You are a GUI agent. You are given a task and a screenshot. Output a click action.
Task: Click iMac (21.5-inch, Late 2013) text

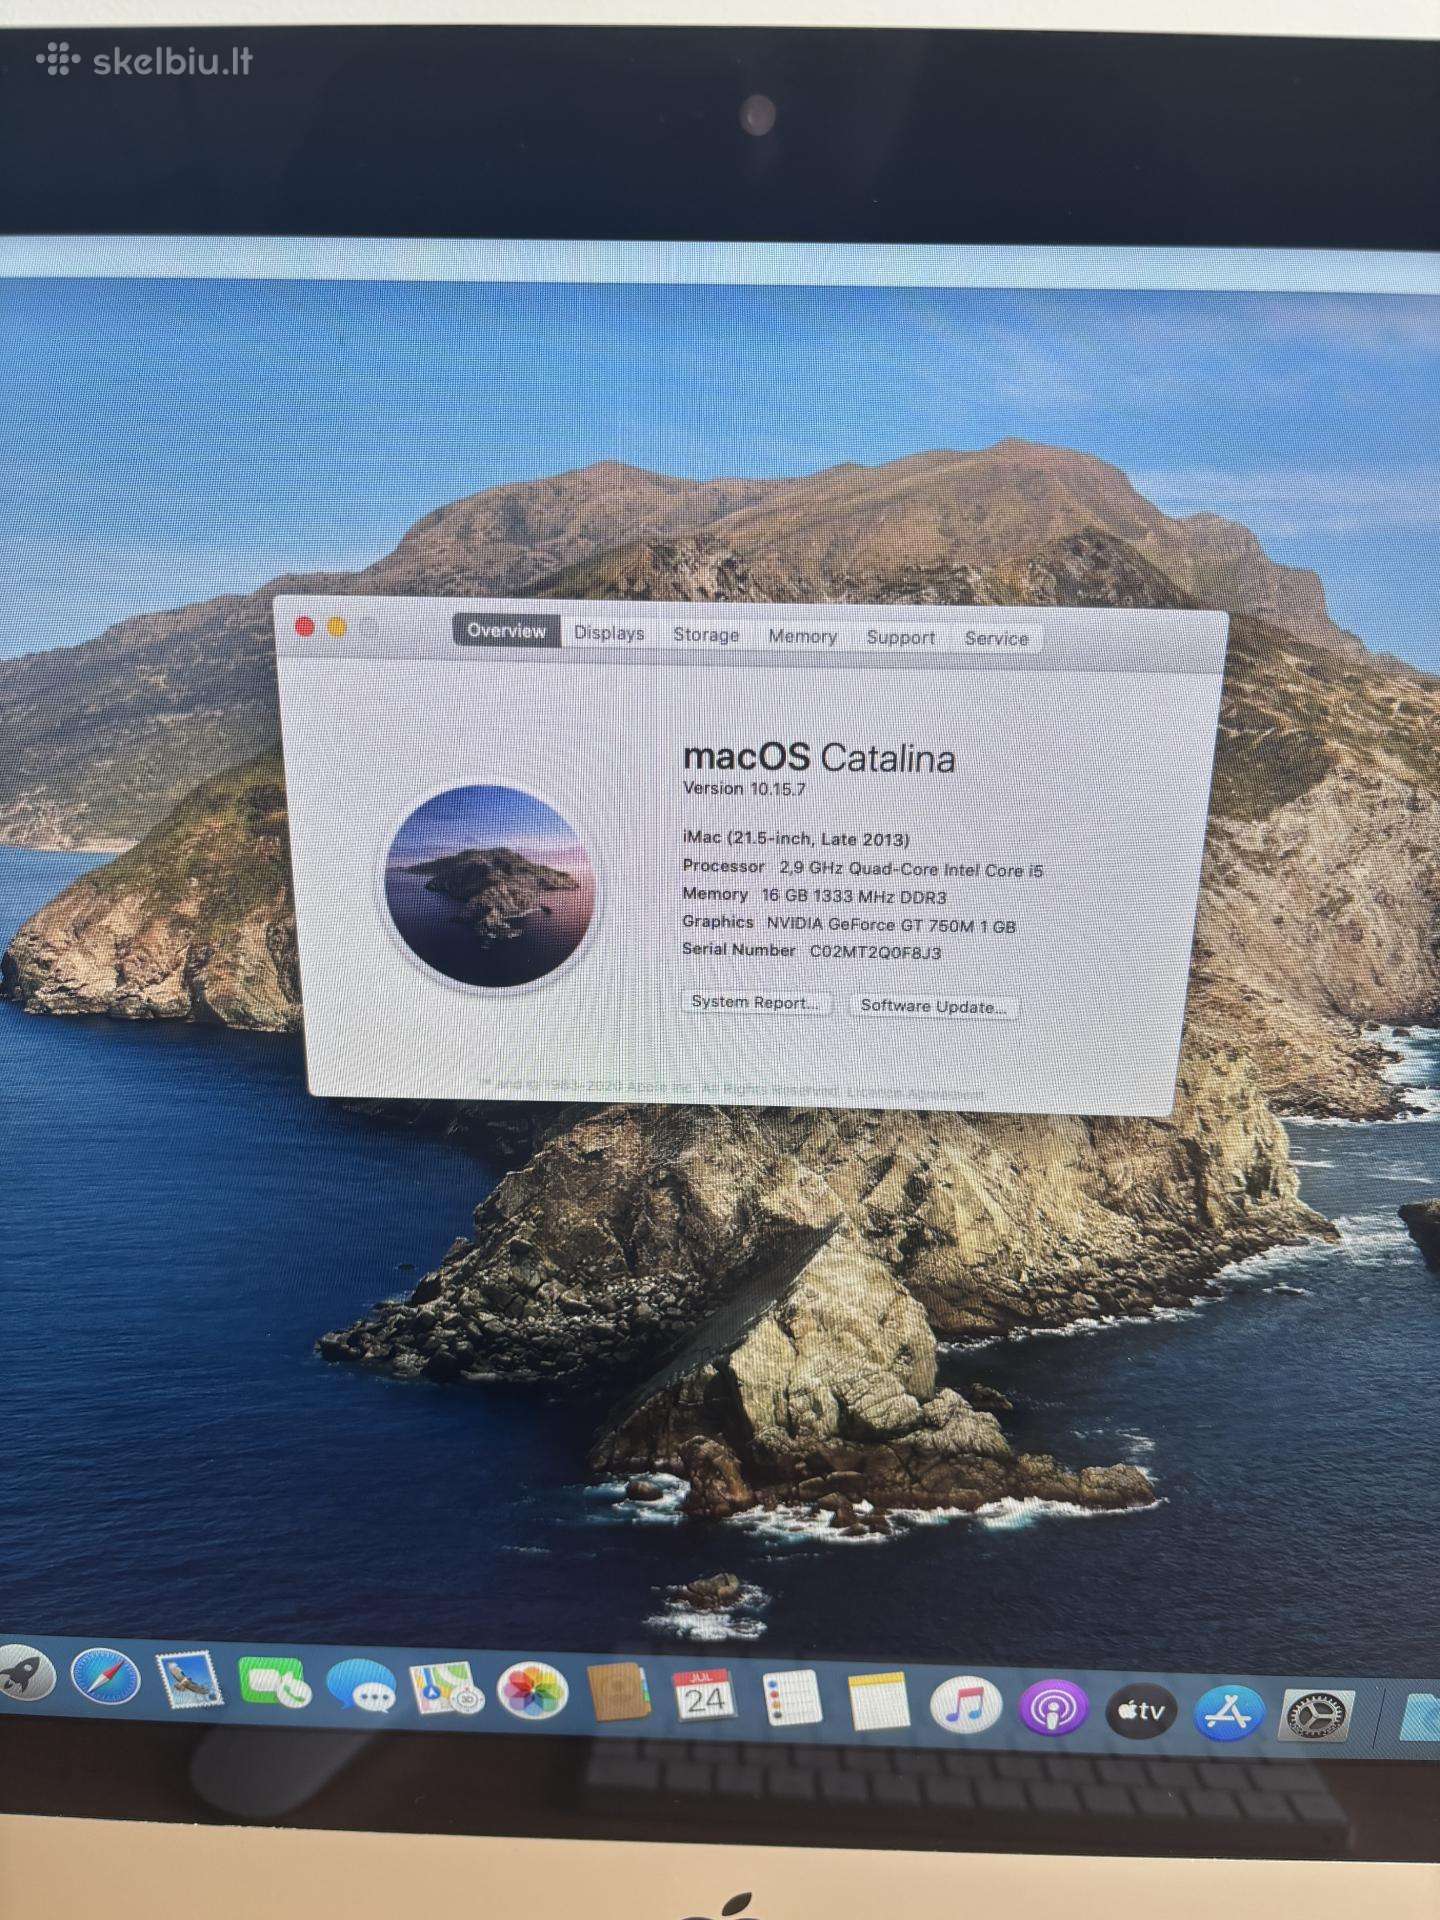(796, 838)
